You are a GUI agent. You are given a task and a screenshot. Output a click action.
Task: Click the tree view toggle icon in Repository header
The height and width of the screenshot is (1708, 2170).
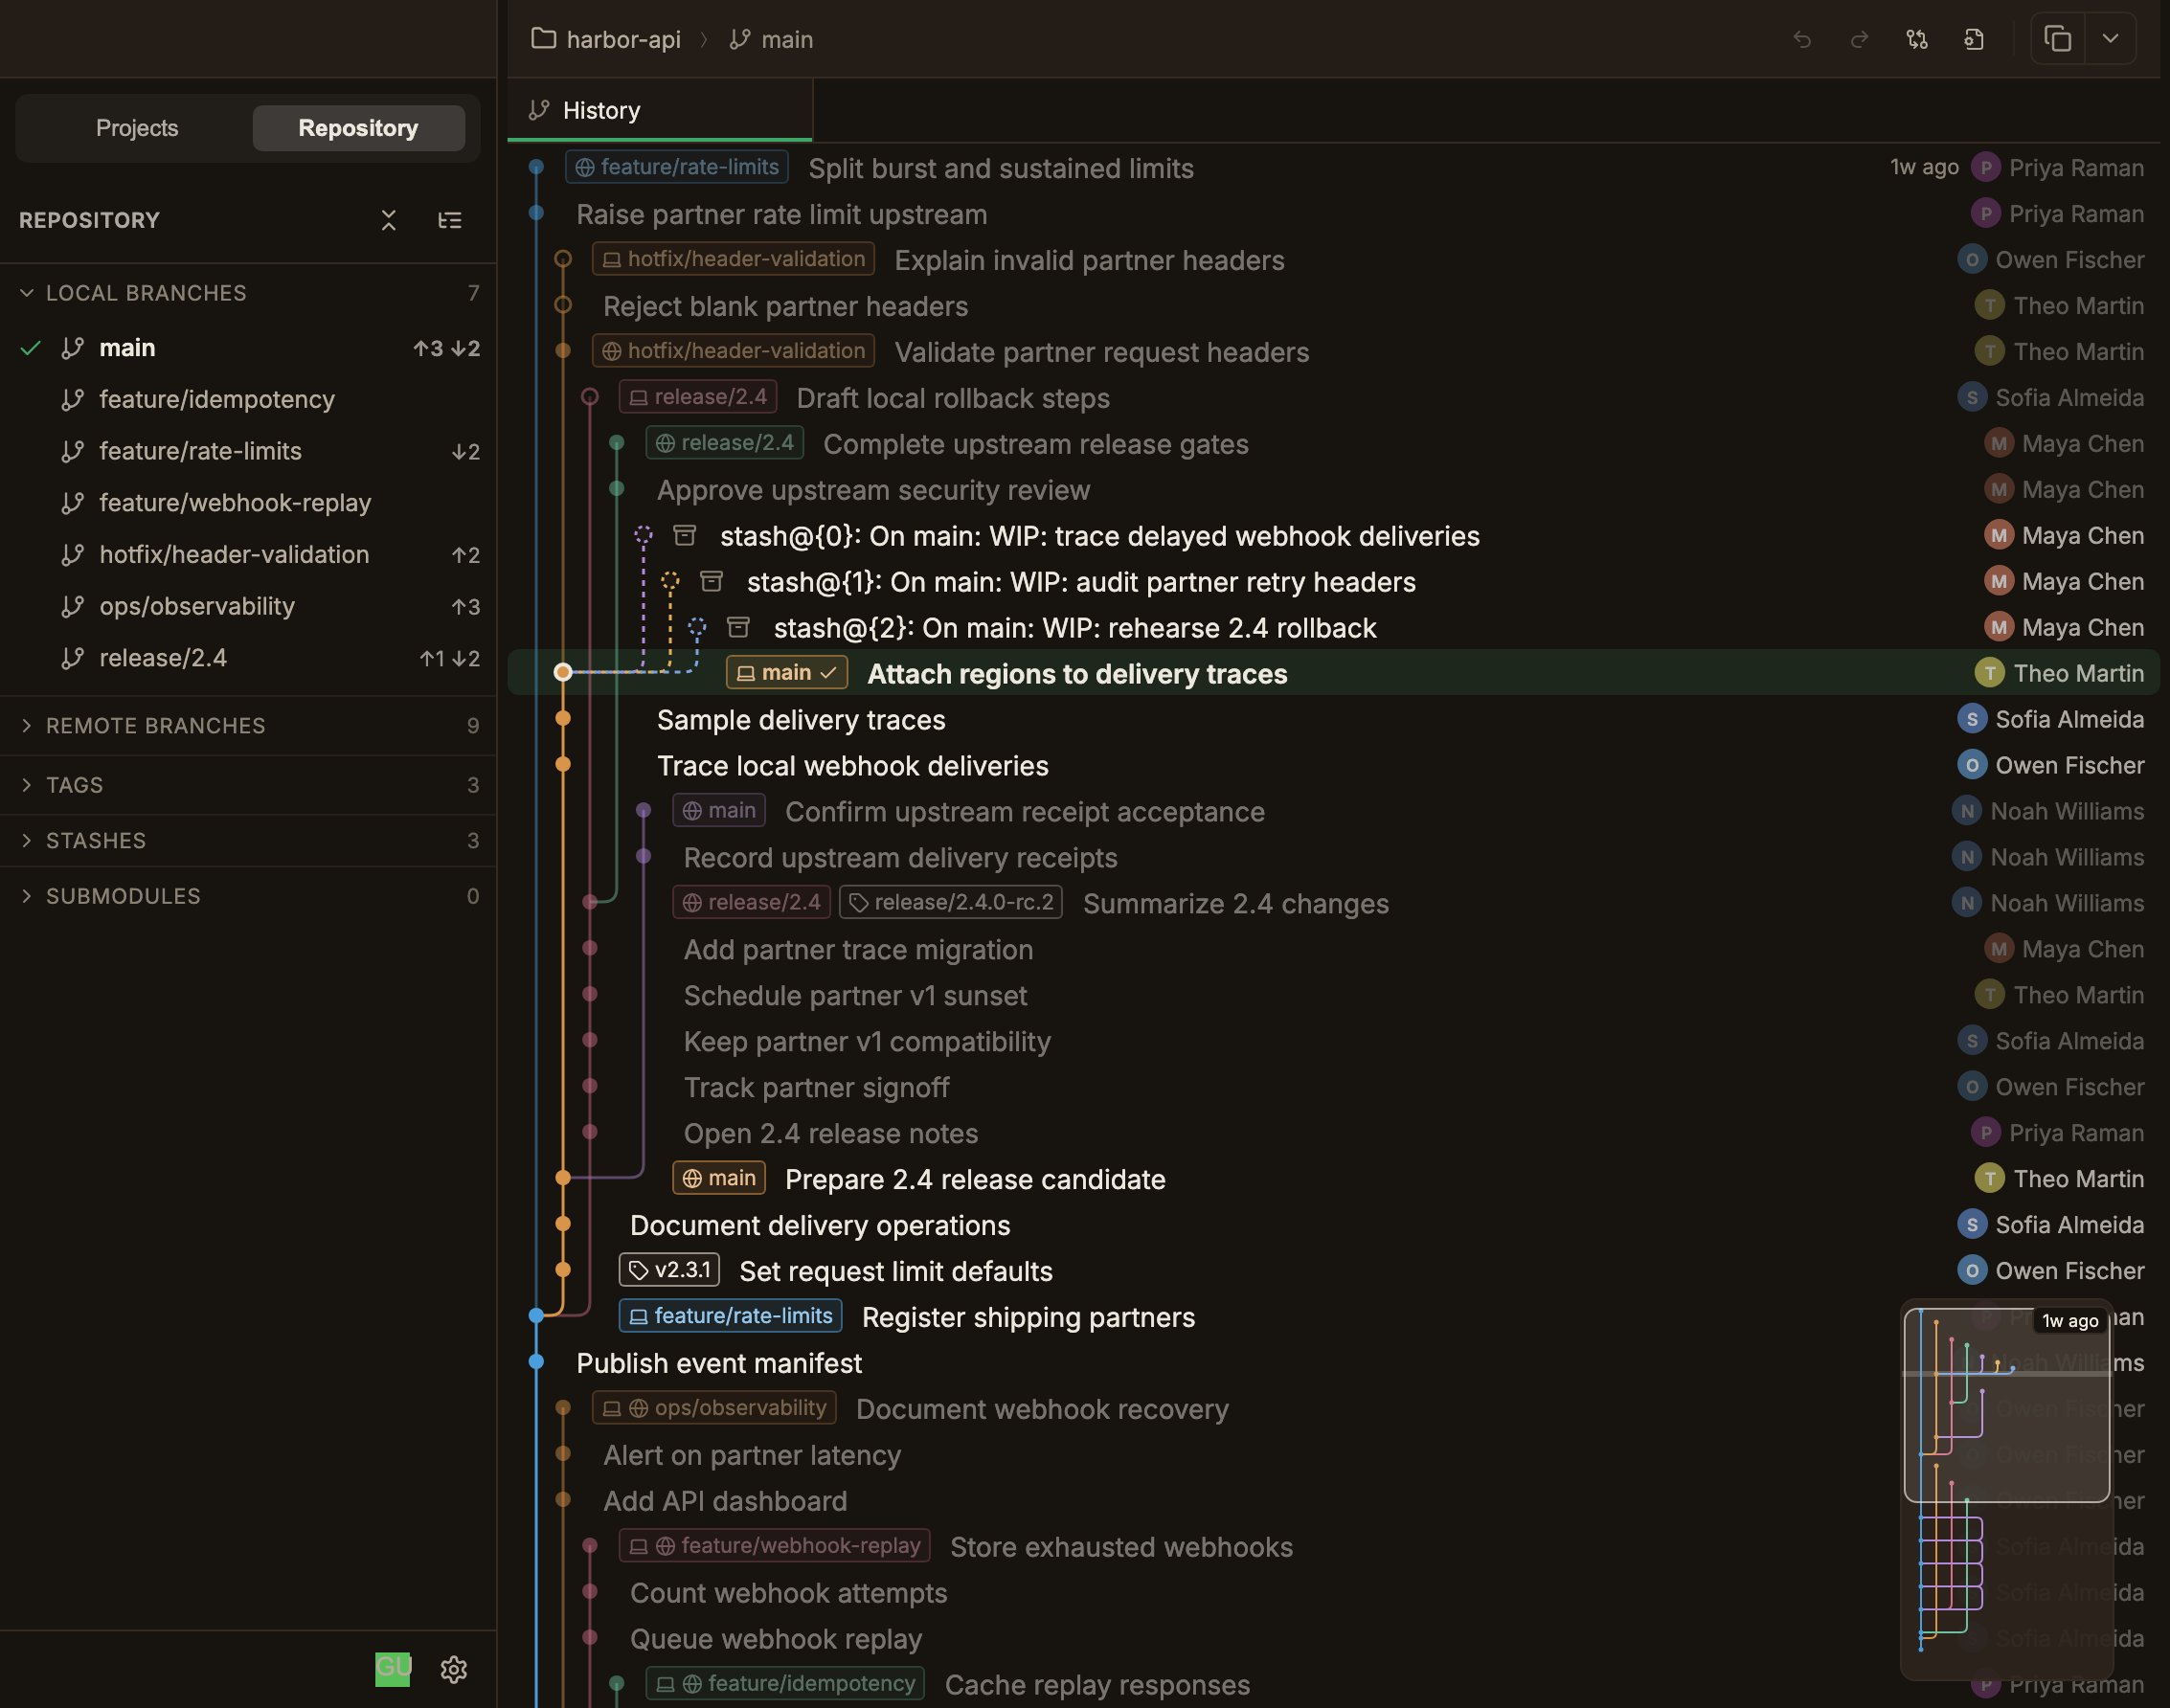tap(450, 220)
